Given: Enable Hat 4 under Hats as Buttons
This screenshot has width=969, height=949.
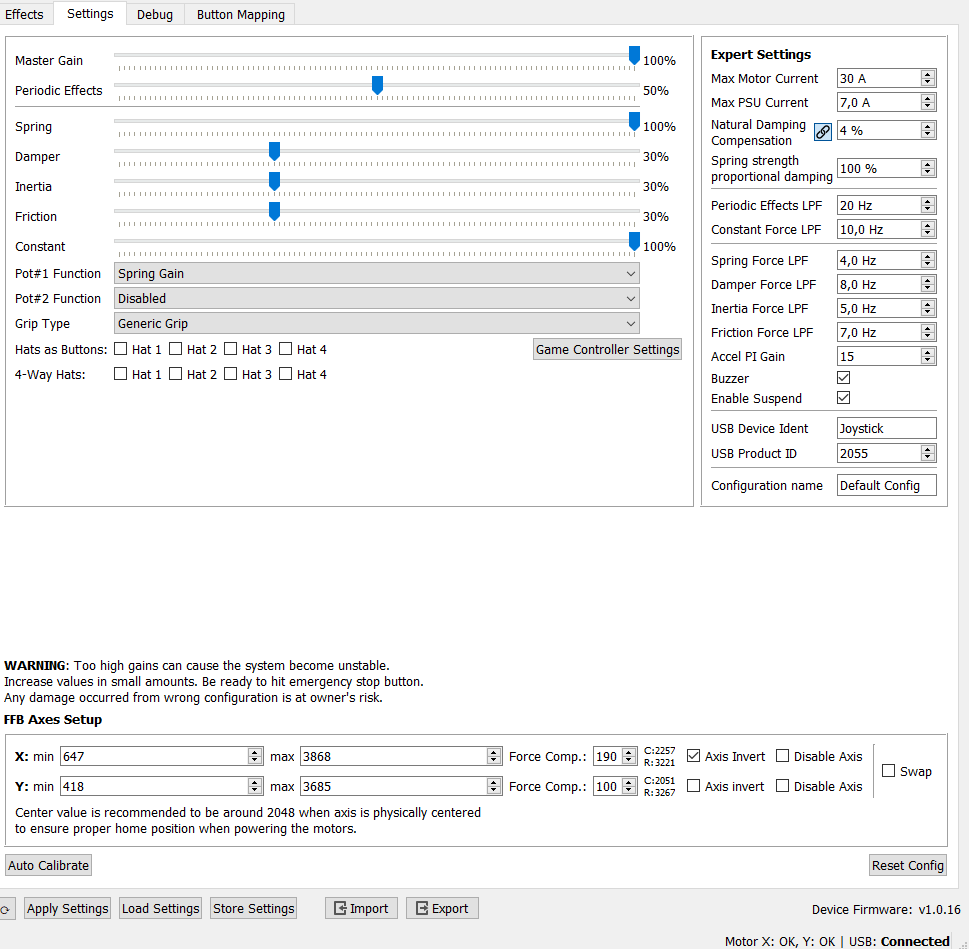Looking at the screenshot, I should 286,349.
